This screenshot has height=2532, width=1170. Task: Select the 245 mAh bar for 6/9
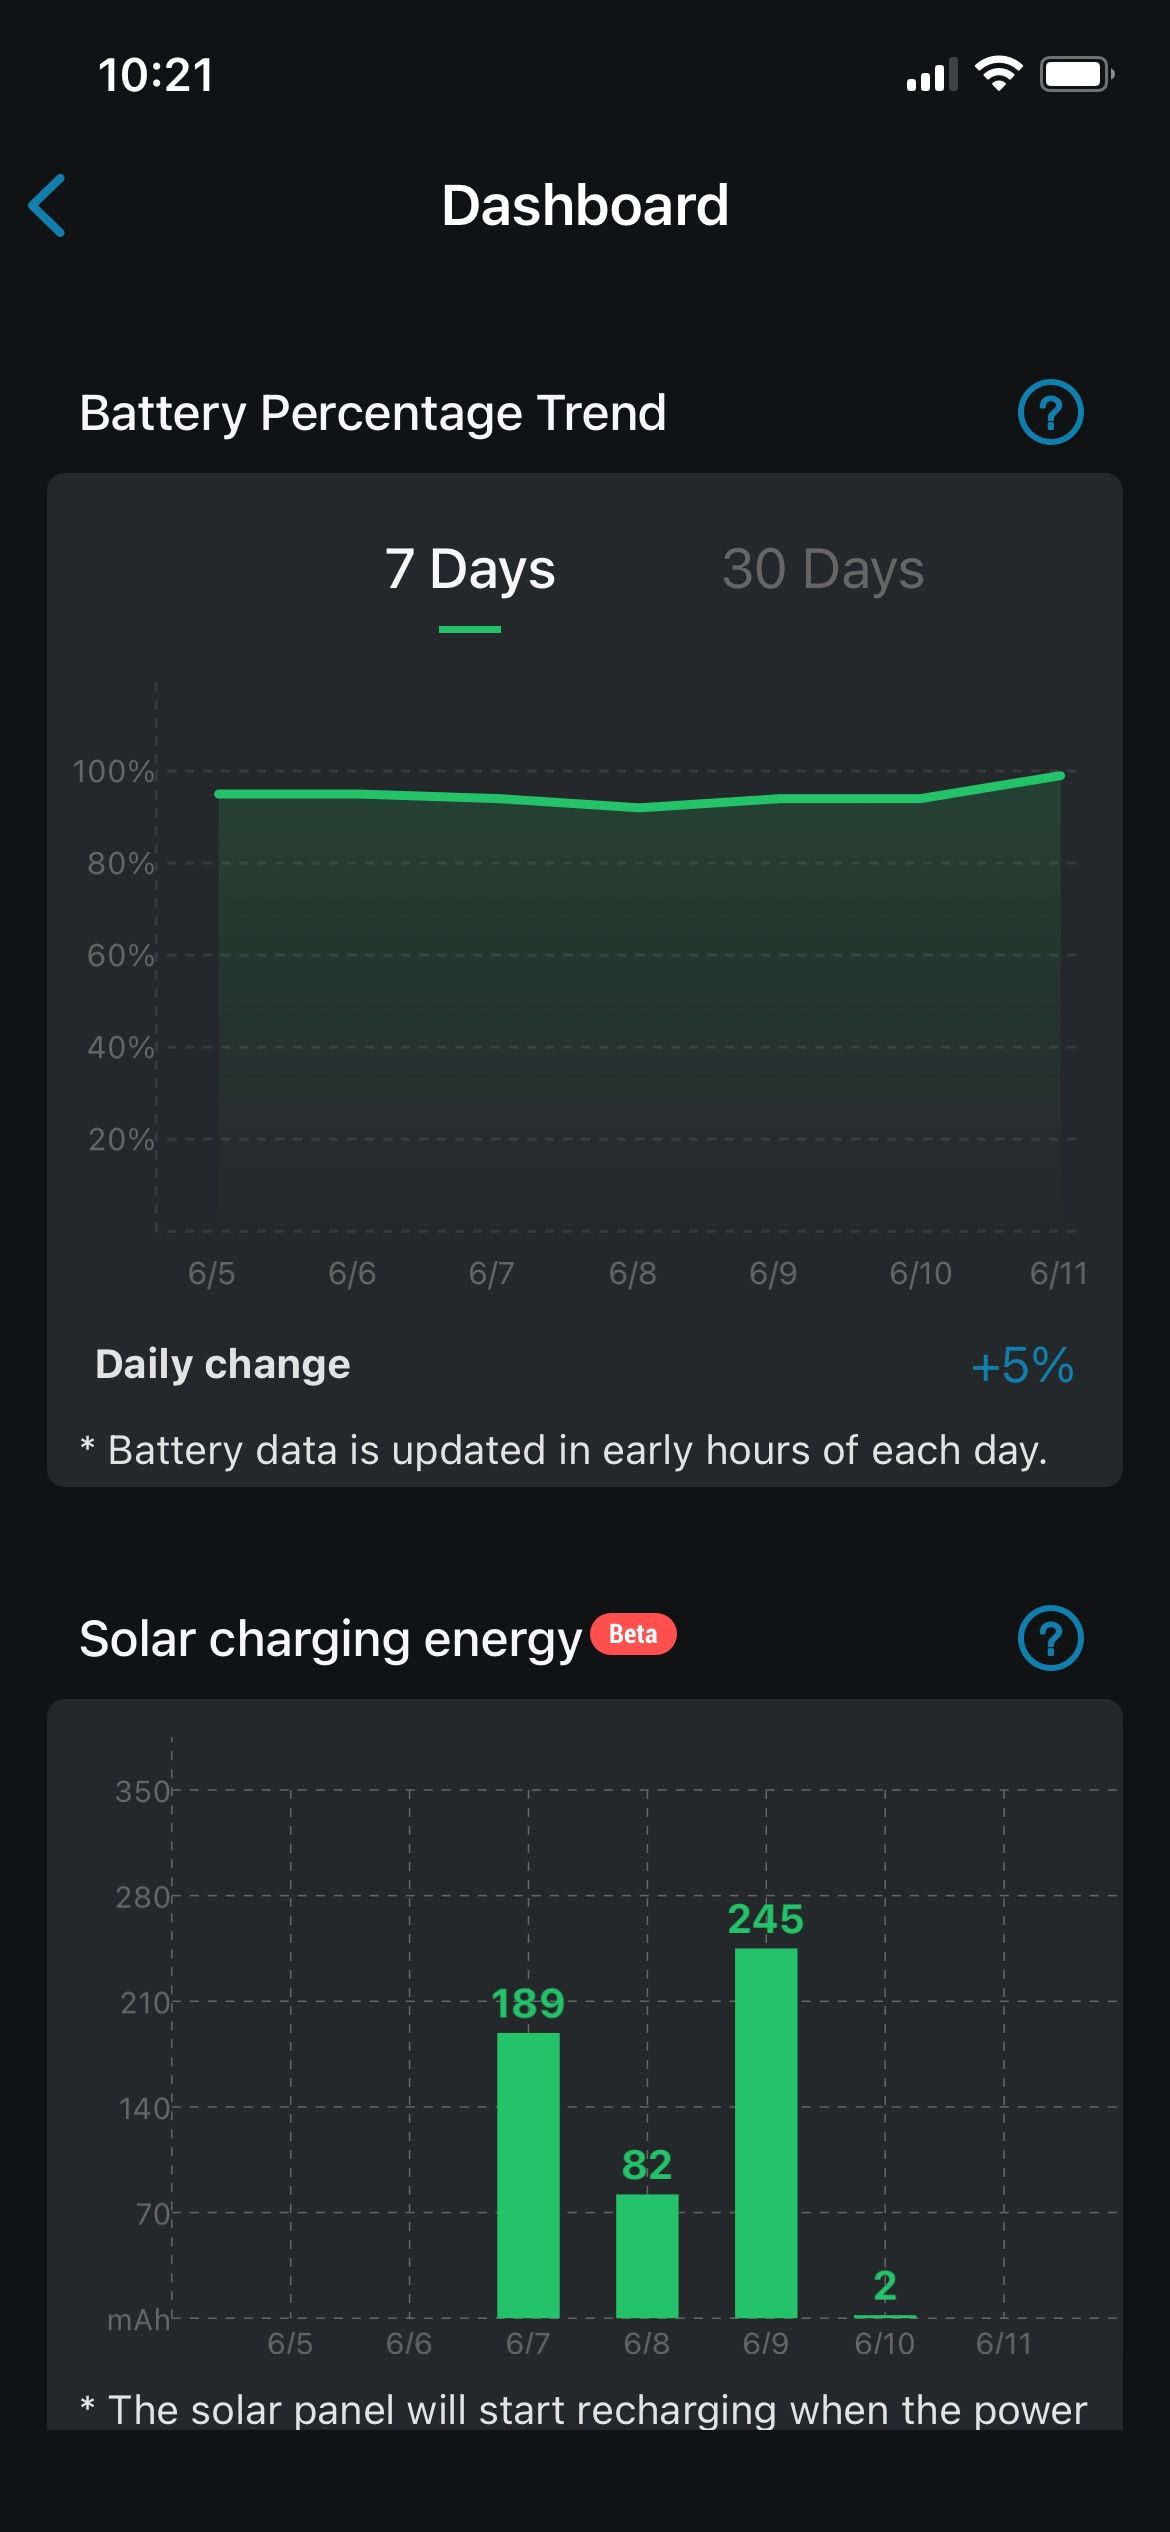pyautogui.click(x=766, y=2132)
